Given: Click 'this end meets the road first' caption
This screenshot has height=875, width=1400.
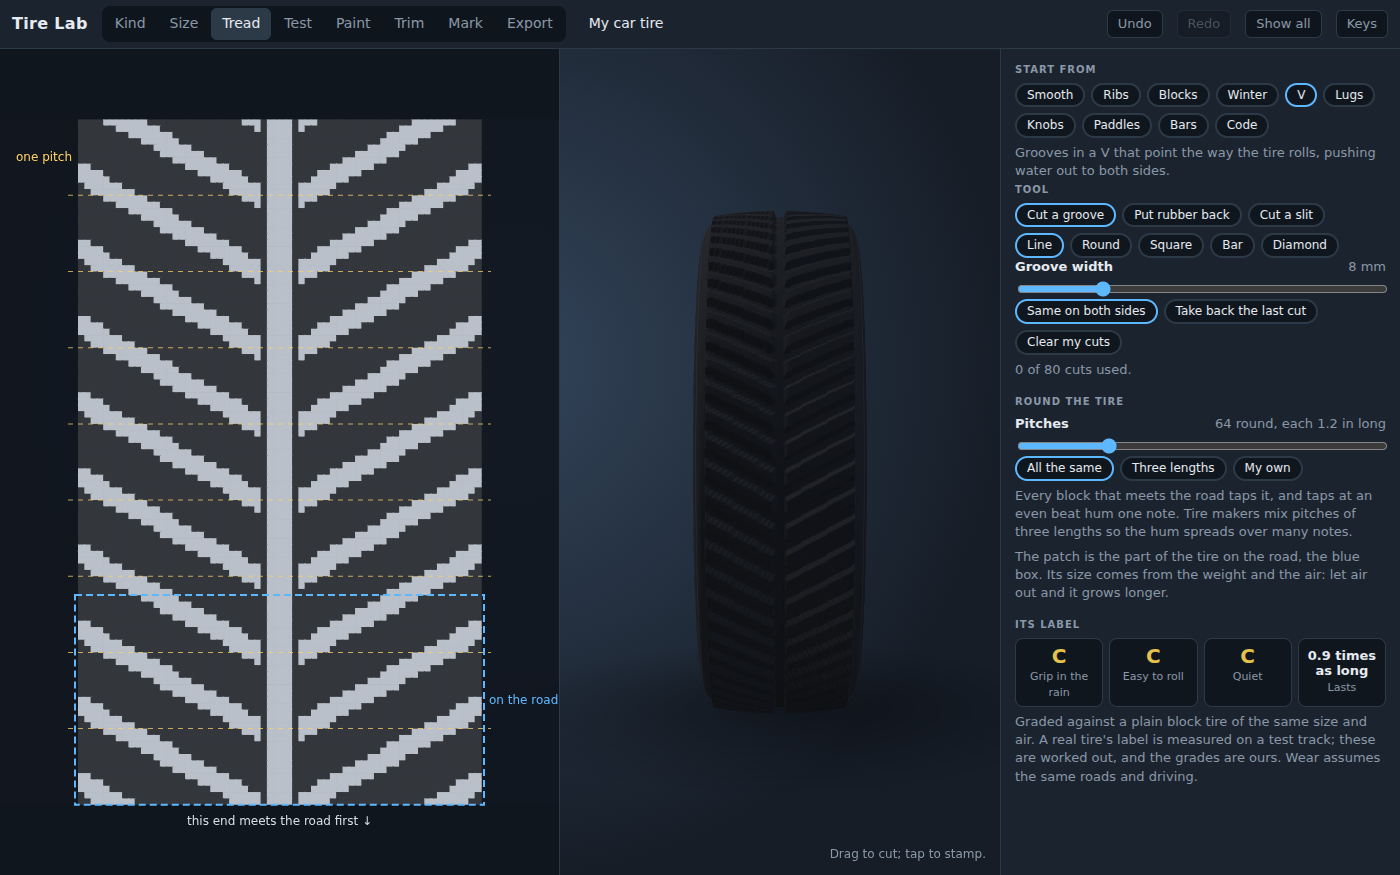Looking at the screenshot, I should point(279,821).
